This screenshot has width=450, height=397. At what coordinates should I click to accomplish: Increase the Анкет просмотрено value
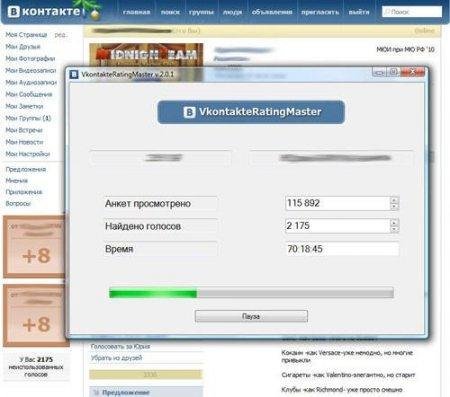click(x=394, y=200)
